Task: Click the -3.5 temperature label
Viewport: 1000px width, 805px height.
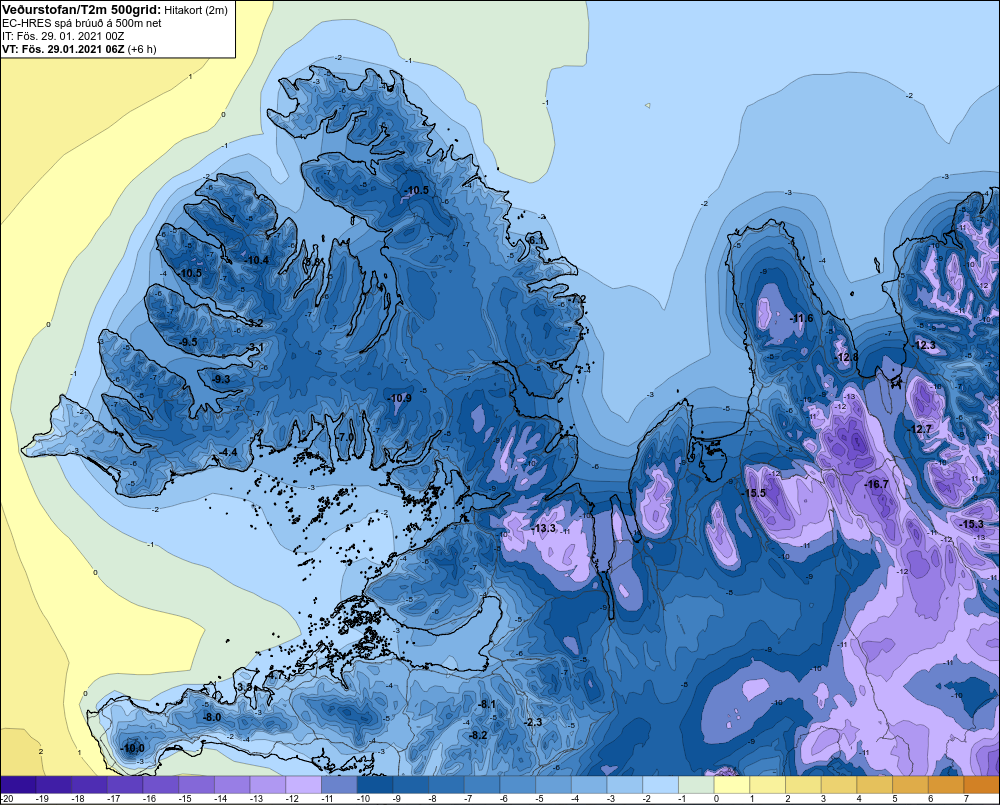Action: 244,687
